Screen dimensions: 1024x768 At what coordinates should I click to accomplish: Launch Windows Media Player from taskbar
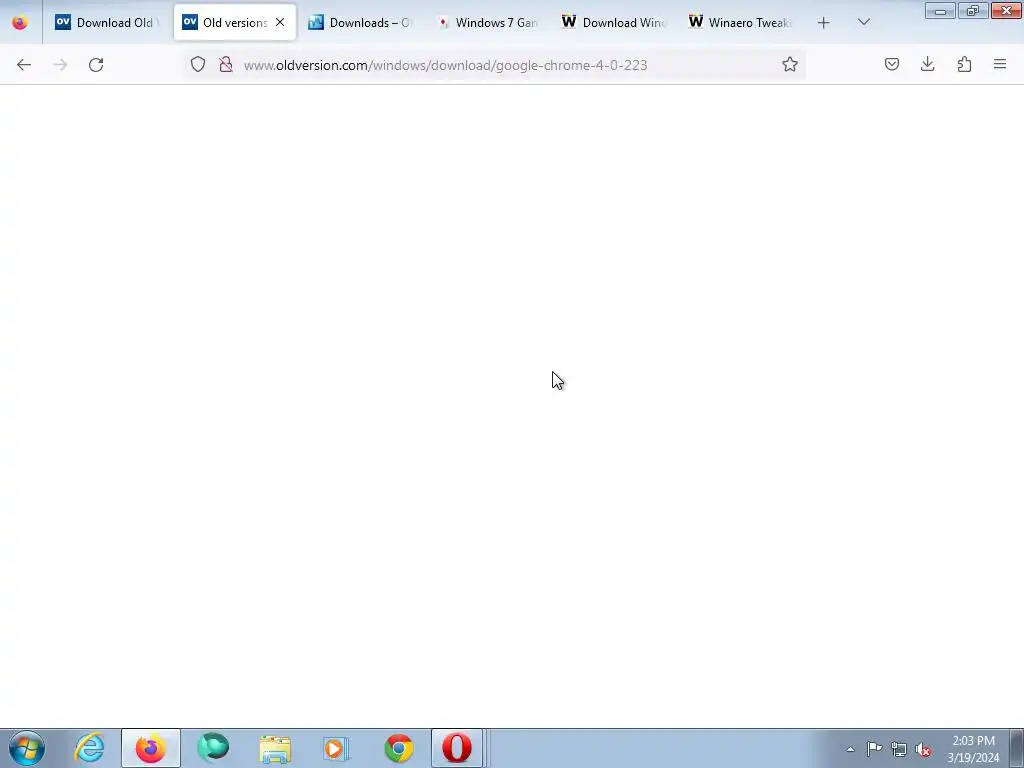click(x=336, y=748)
